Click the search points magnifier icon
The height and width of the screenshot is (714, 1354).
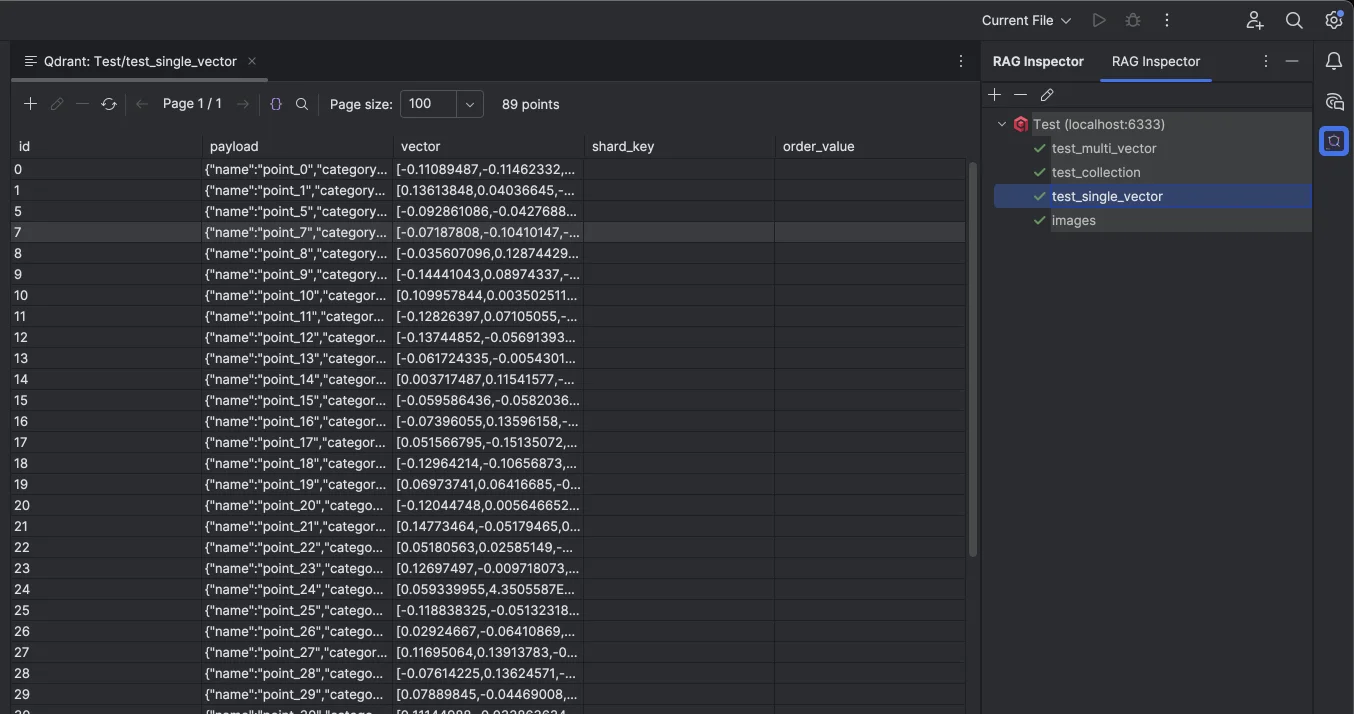(302, 104)
